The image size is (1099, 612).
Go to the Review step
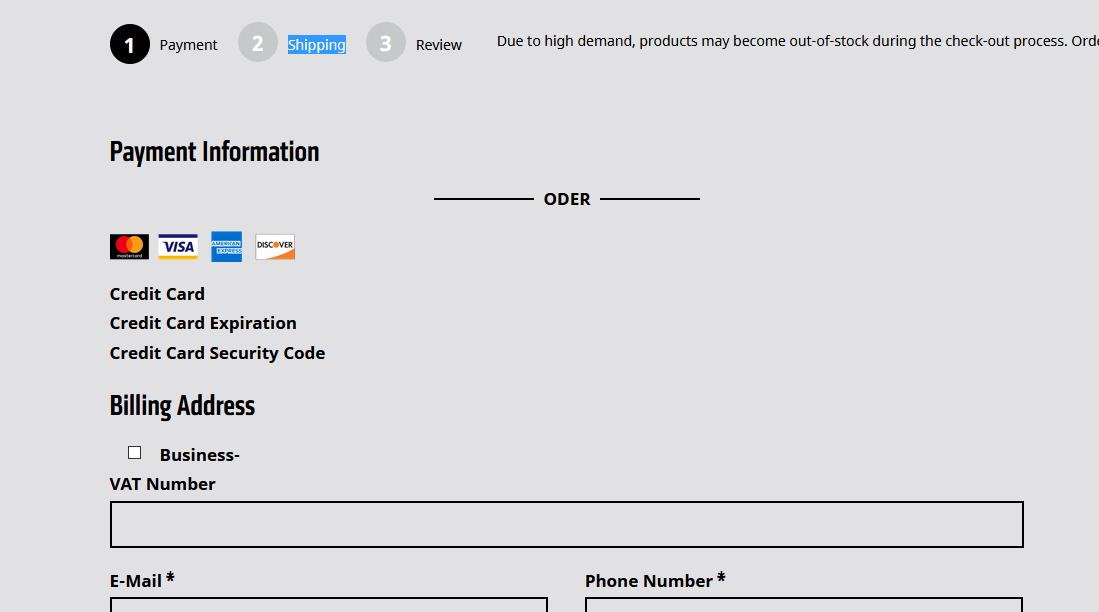(439, 45)
